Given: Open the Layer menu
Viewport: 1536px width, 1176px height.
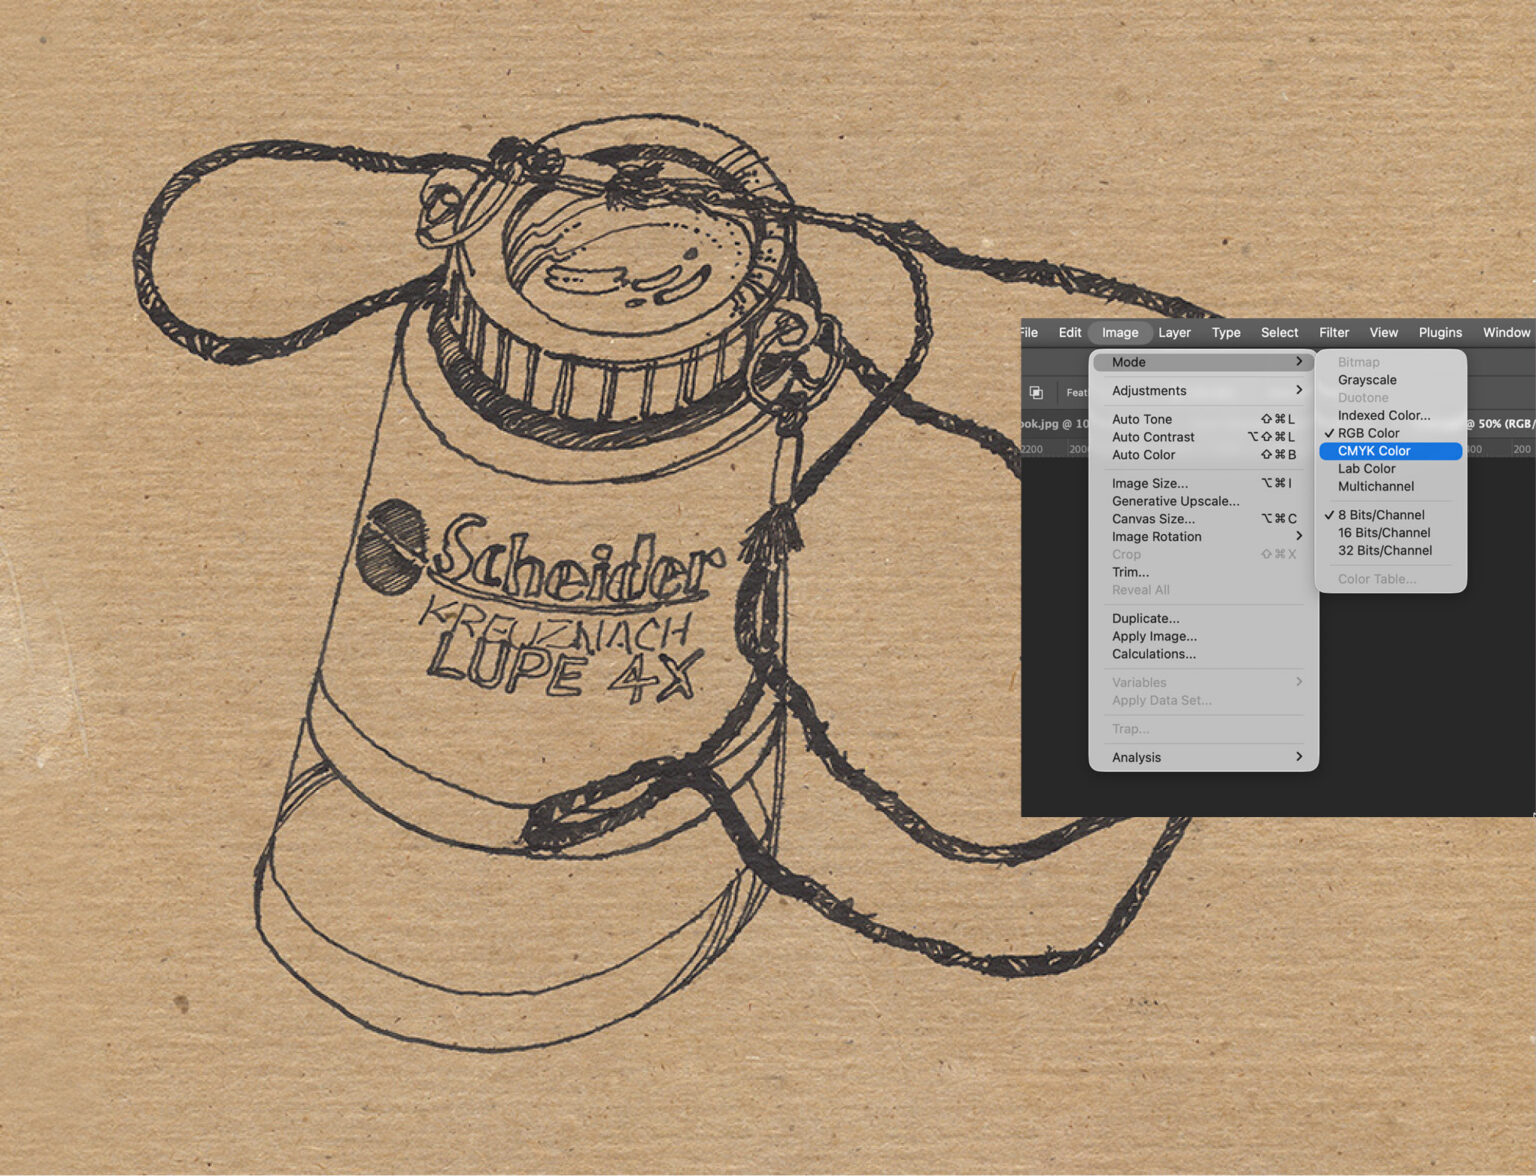Looking at the screenshot, I should click(x=1174, y=333).
